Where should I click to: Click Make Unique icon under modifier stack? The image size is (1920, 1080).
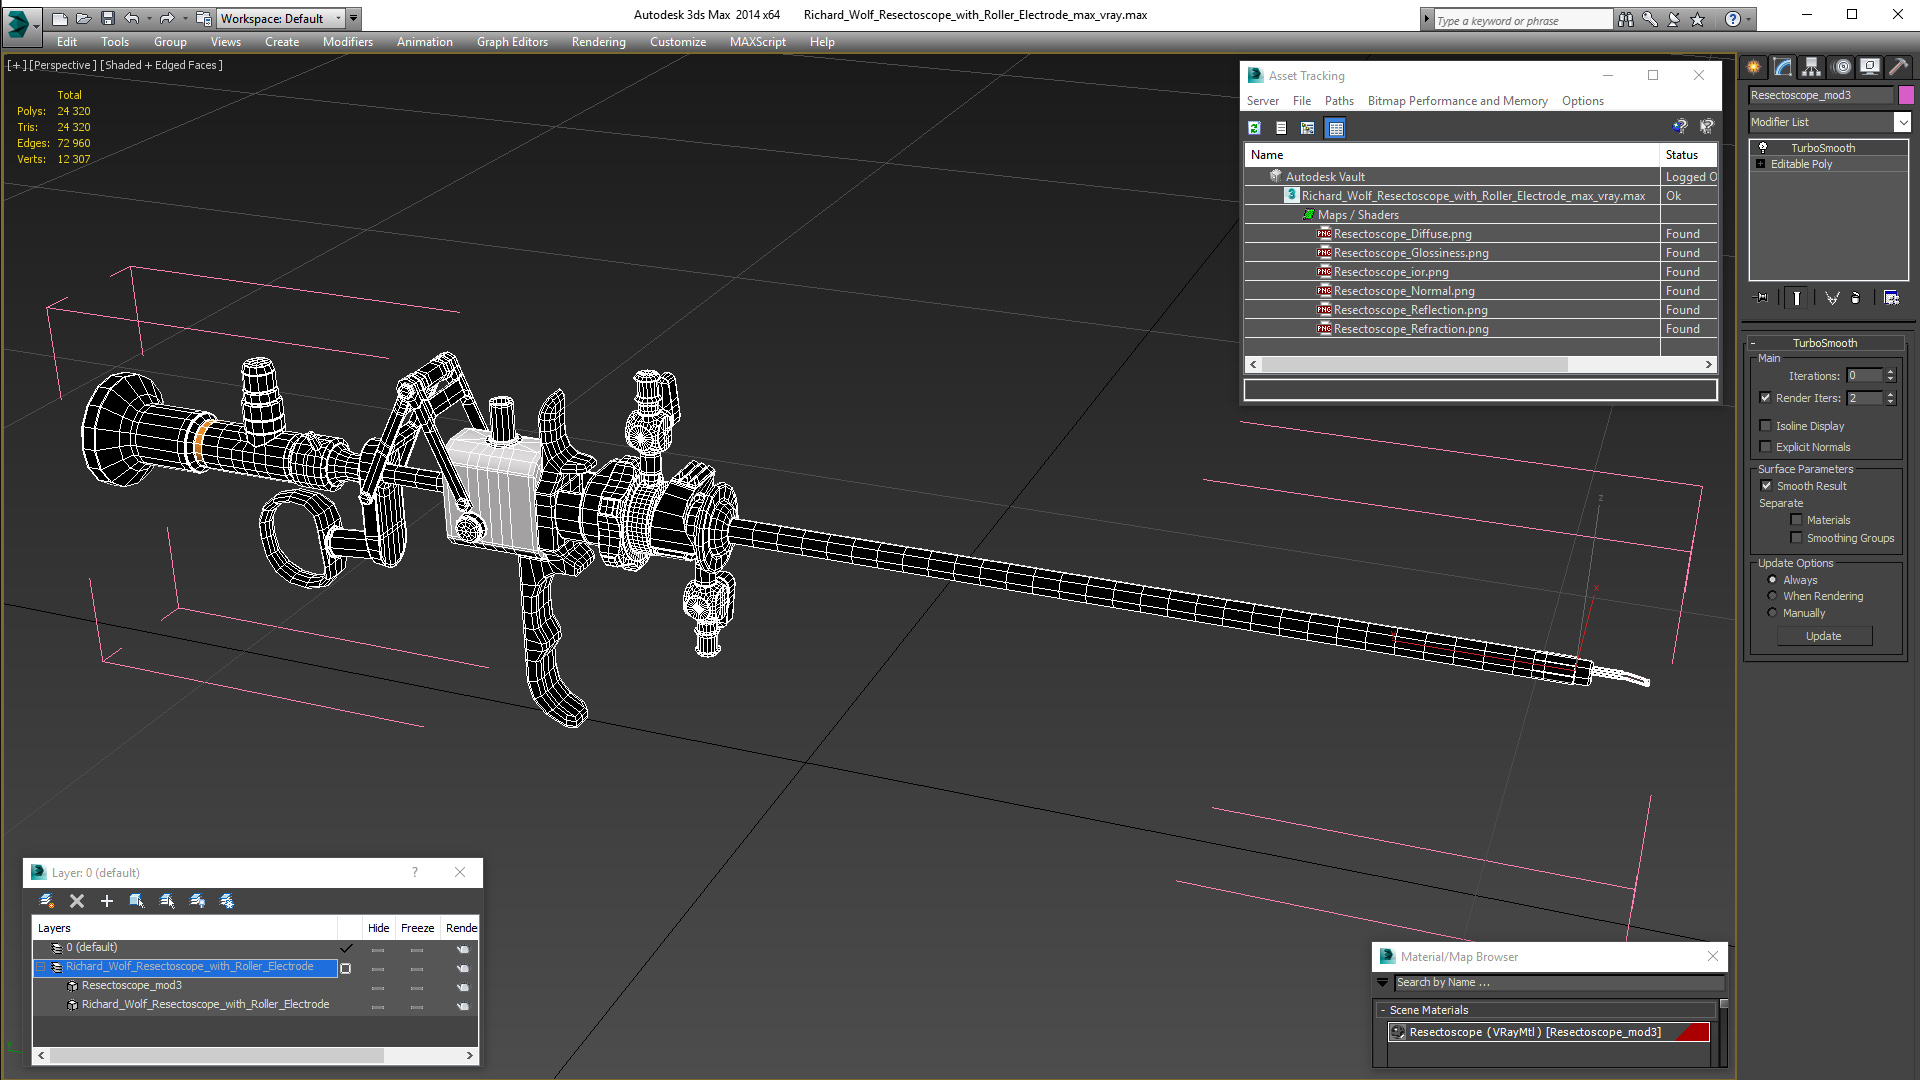(1832, 298)
